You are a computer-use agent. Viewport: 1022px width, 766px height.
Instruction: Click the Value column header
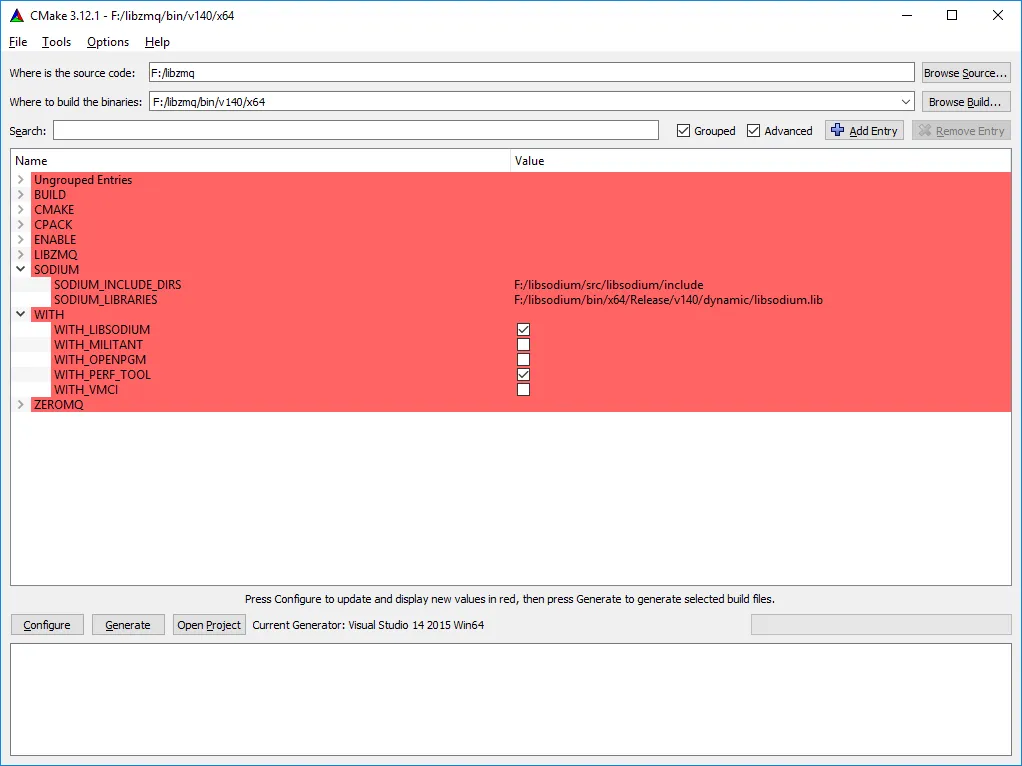click(x=761, y=160)
